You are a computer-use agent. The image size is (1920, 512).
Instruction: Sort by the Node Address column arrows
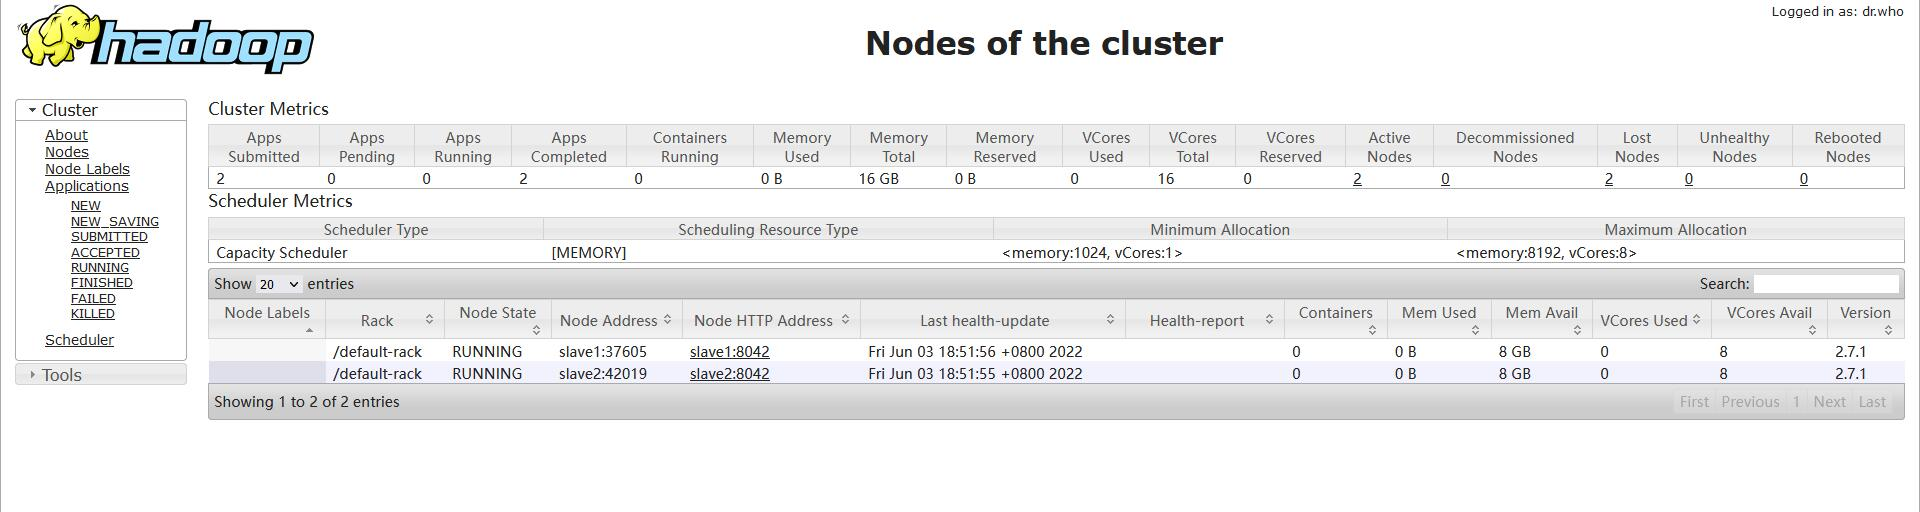667,320
